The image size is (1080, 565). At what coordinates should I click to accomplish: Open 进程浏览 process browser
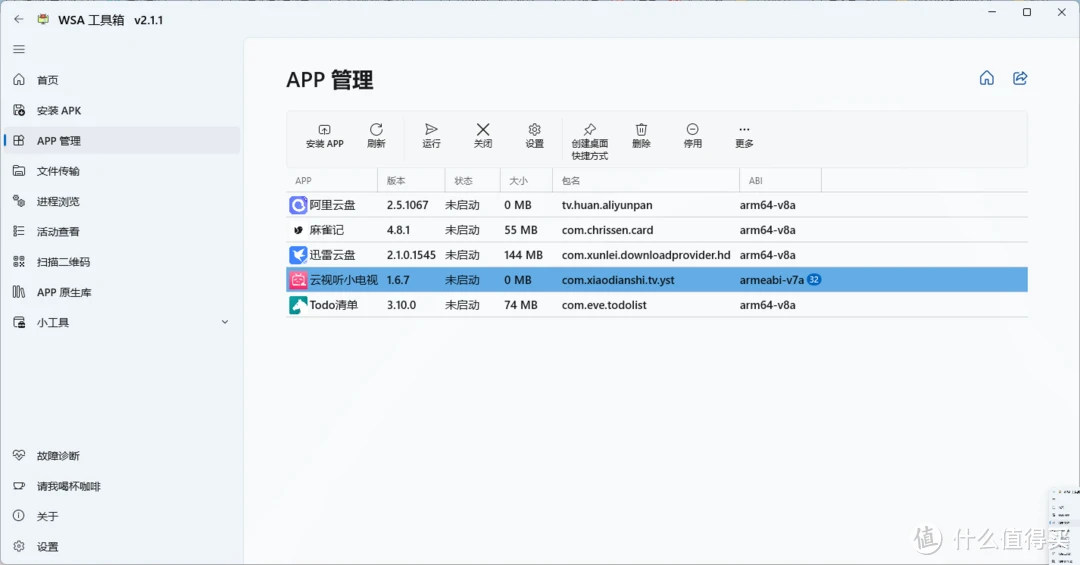[x=122, y=201]
